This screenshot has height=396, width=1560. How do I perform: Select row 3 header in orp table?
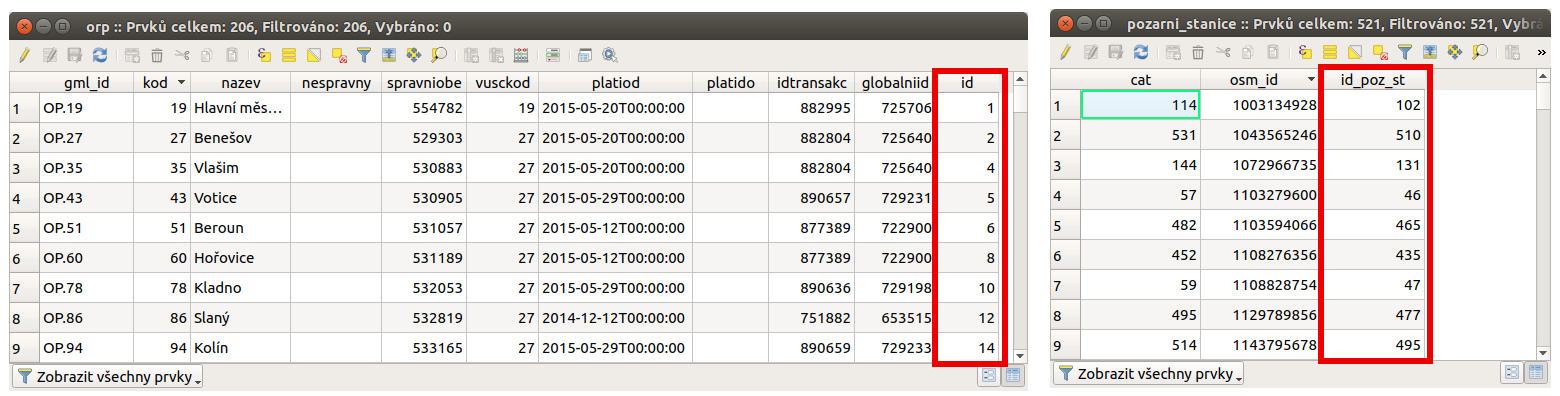tap(23, 168)
